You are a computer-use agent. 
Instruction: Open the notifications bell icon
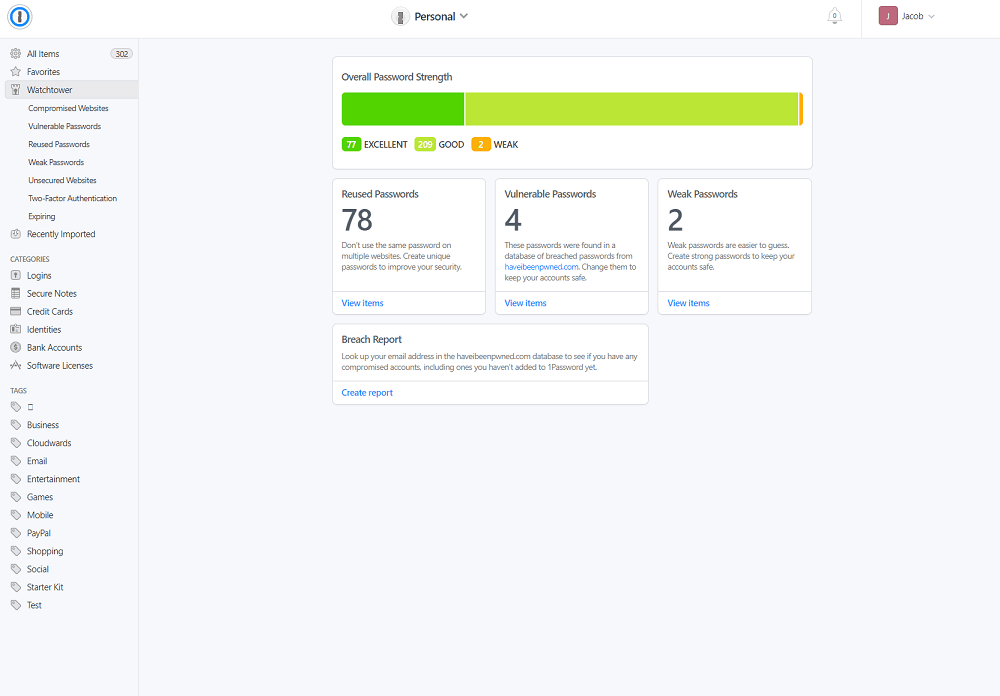834,16
